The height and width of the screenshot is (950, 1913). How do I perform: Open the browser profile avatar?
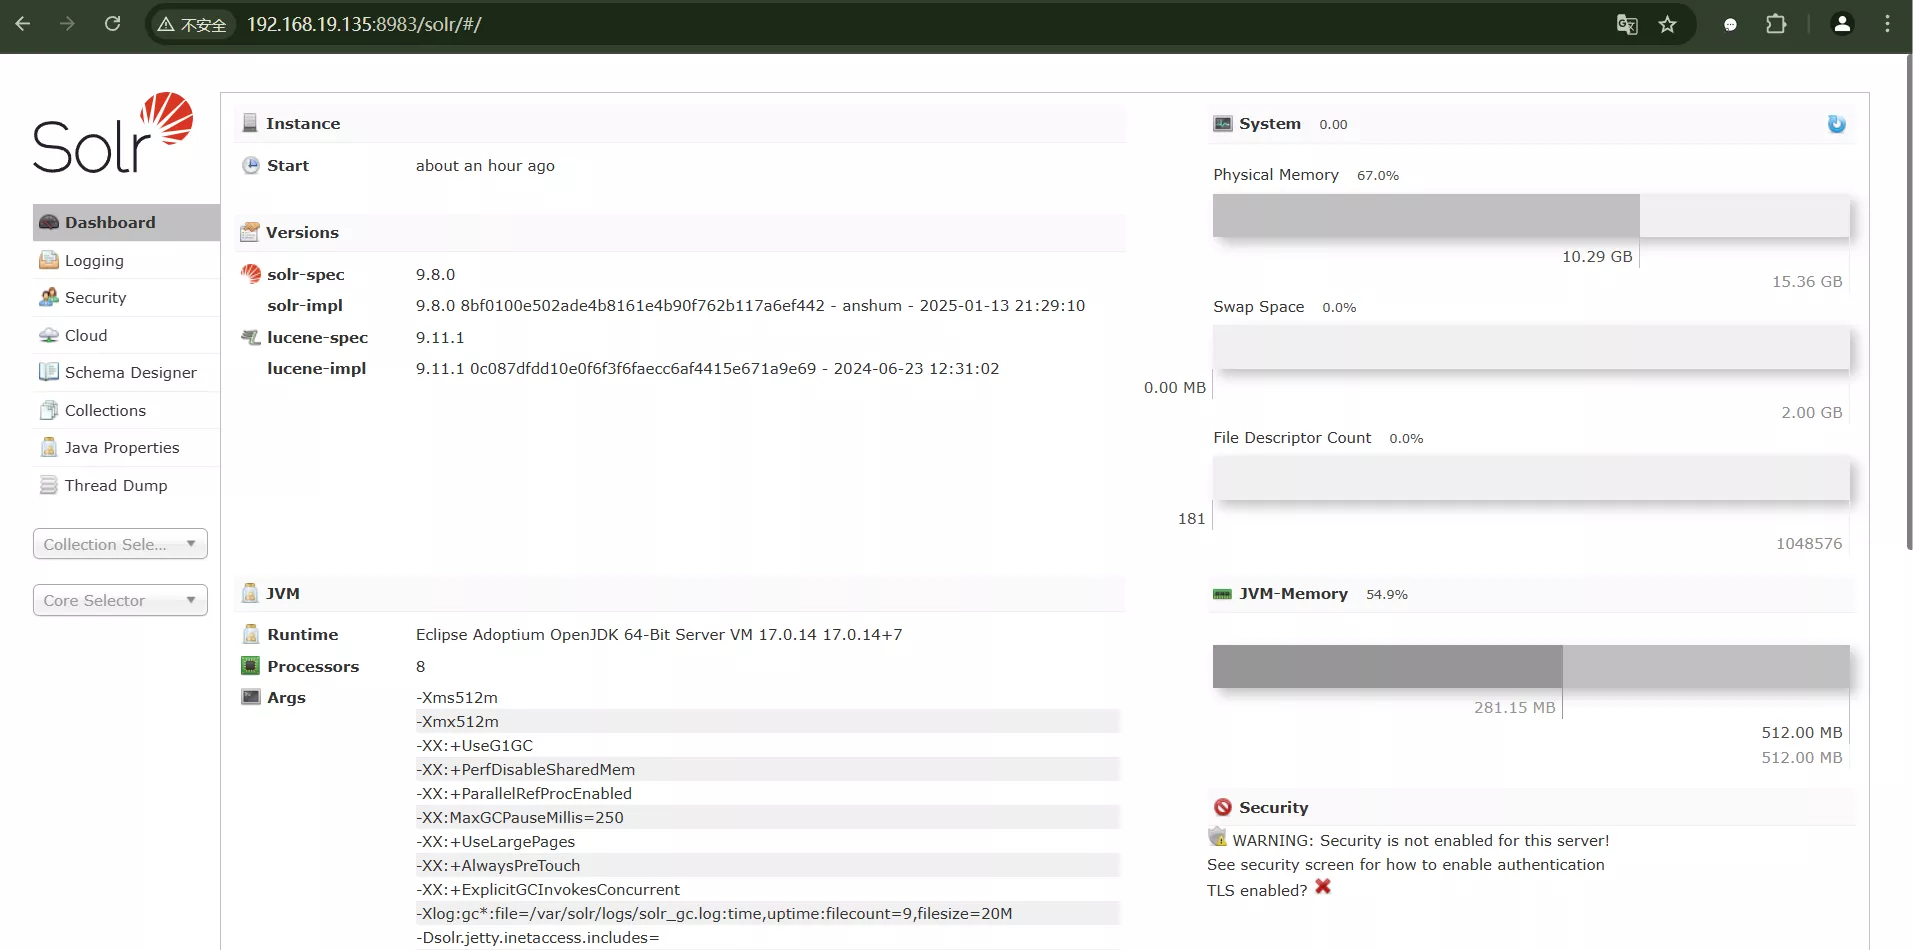tap(1841, 24)
